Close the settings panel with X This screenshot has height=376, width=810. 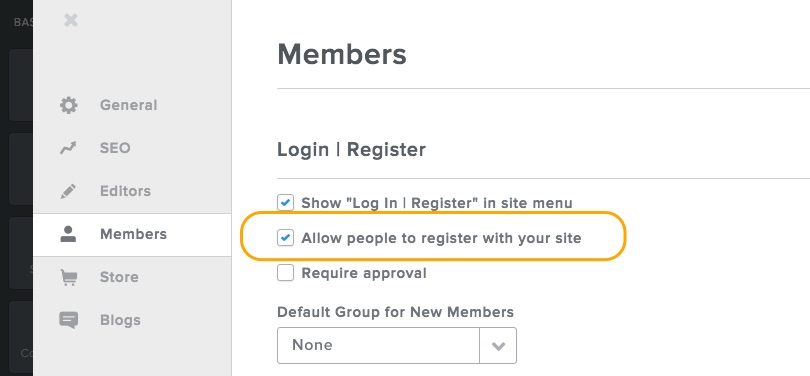[71, 21]
